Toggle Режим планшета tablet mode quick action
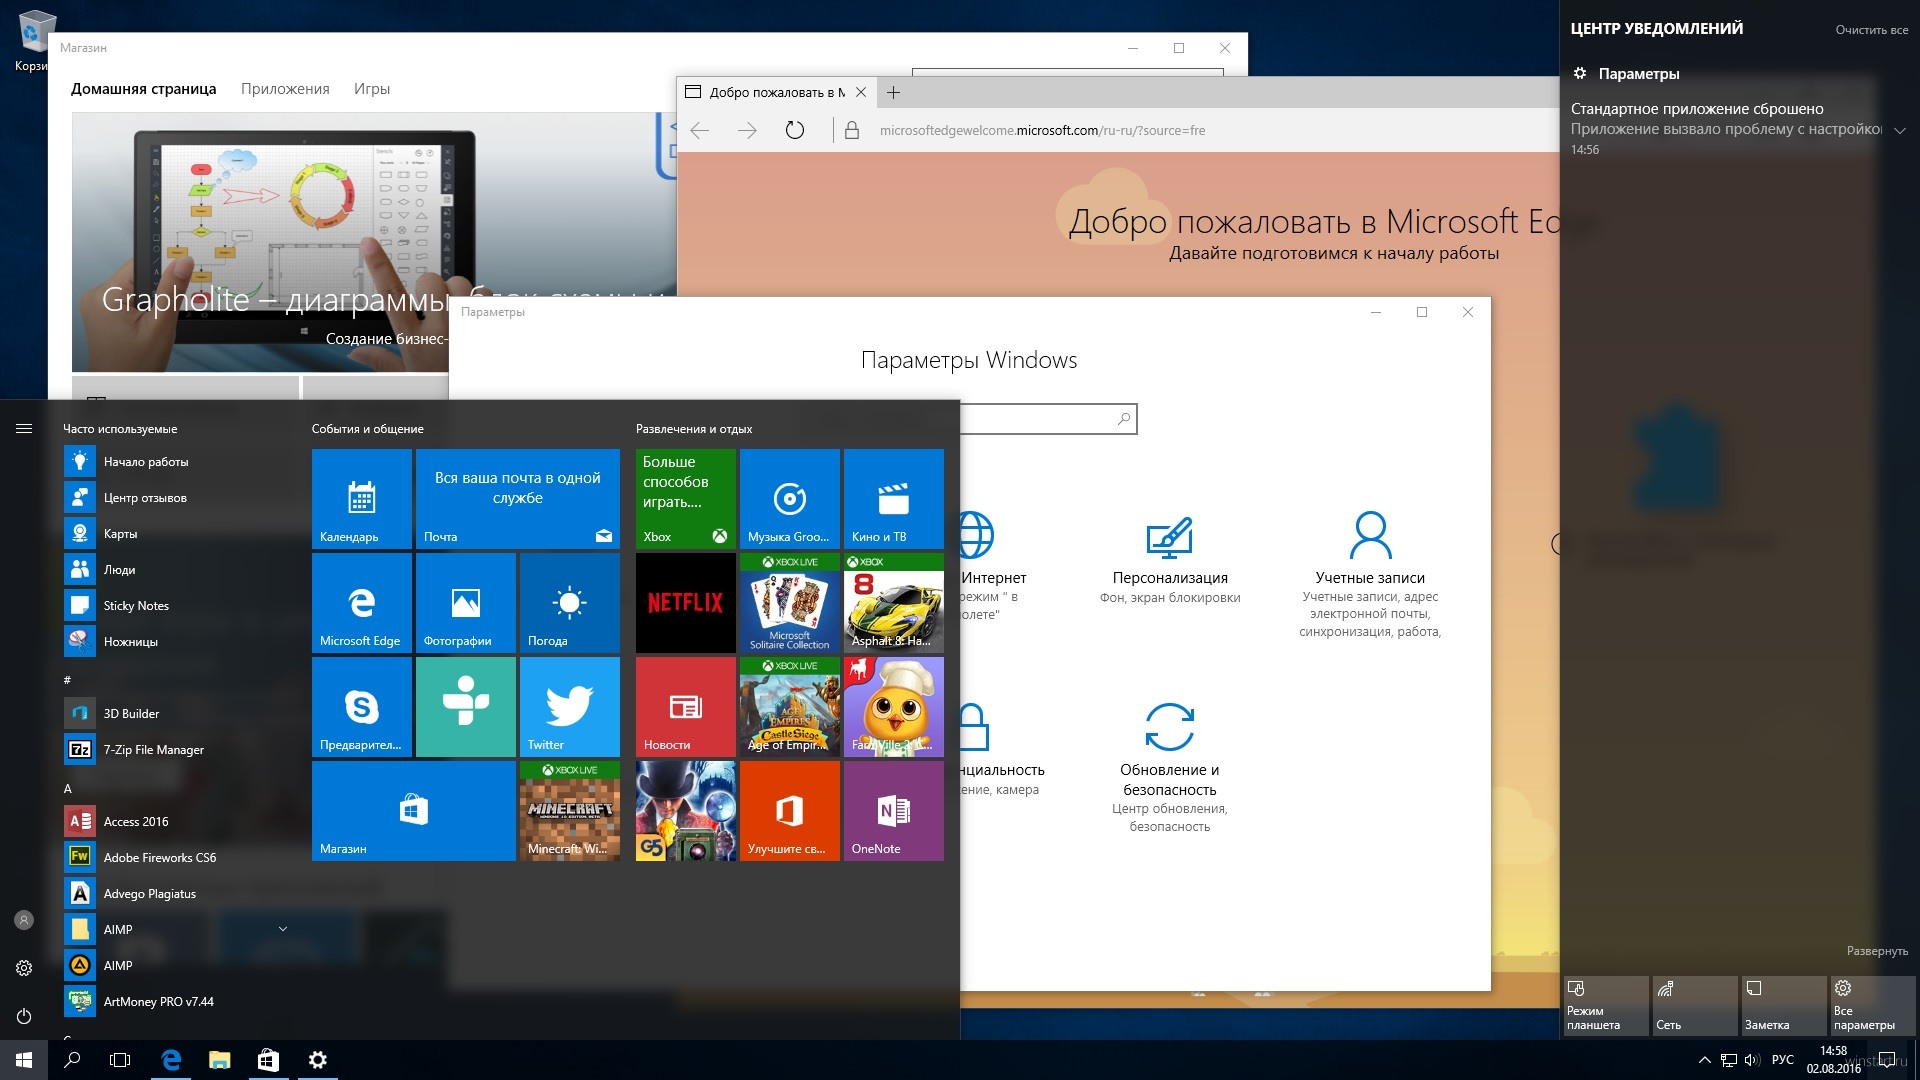The height and width of the screenshot is (1080, 1920). tap(1606, 1005)
